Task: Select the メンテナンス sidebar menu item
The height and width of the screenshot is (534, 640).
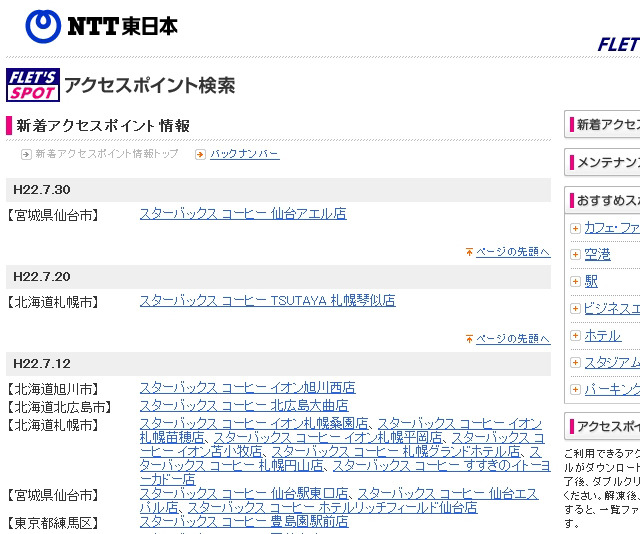Action: click(602, 162)
